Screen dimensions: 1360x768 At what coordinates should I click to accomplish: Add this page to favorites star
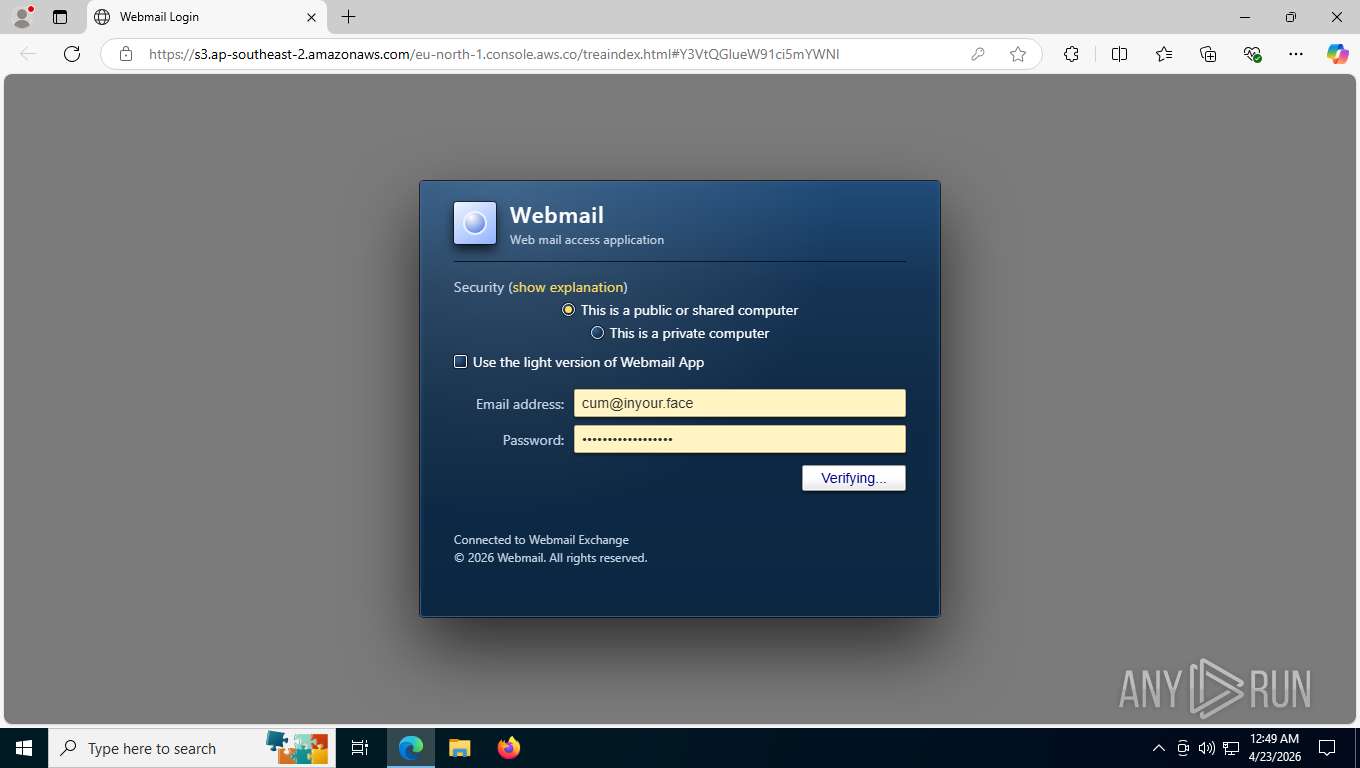[1018, 54]
